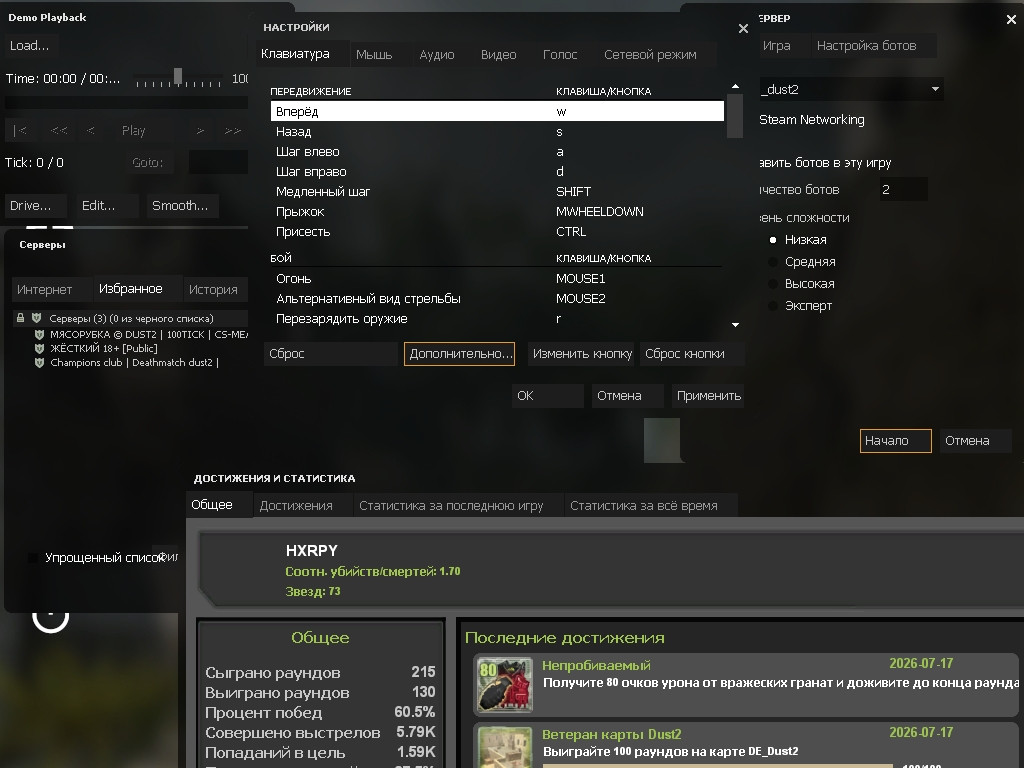This screenshot has height=768, width=1024.
Task: Step forward with the > demo button
Action: [x=200, y=131]
